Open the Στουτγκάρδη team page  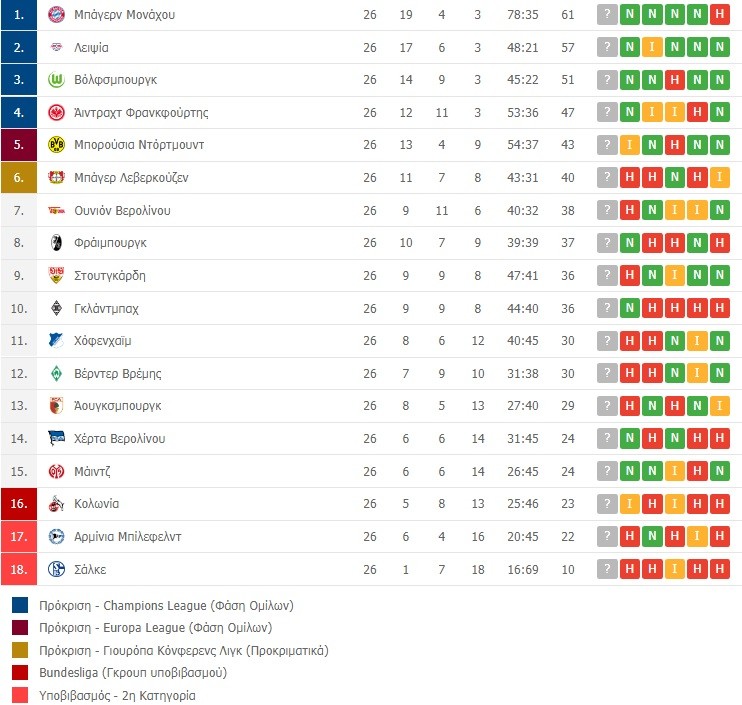point(111,276)
